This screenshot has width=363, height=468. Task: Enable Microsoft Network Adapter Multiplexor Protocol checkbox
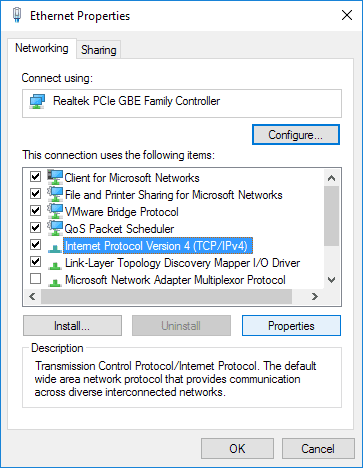pyautogui.click(x=35, y=278)
